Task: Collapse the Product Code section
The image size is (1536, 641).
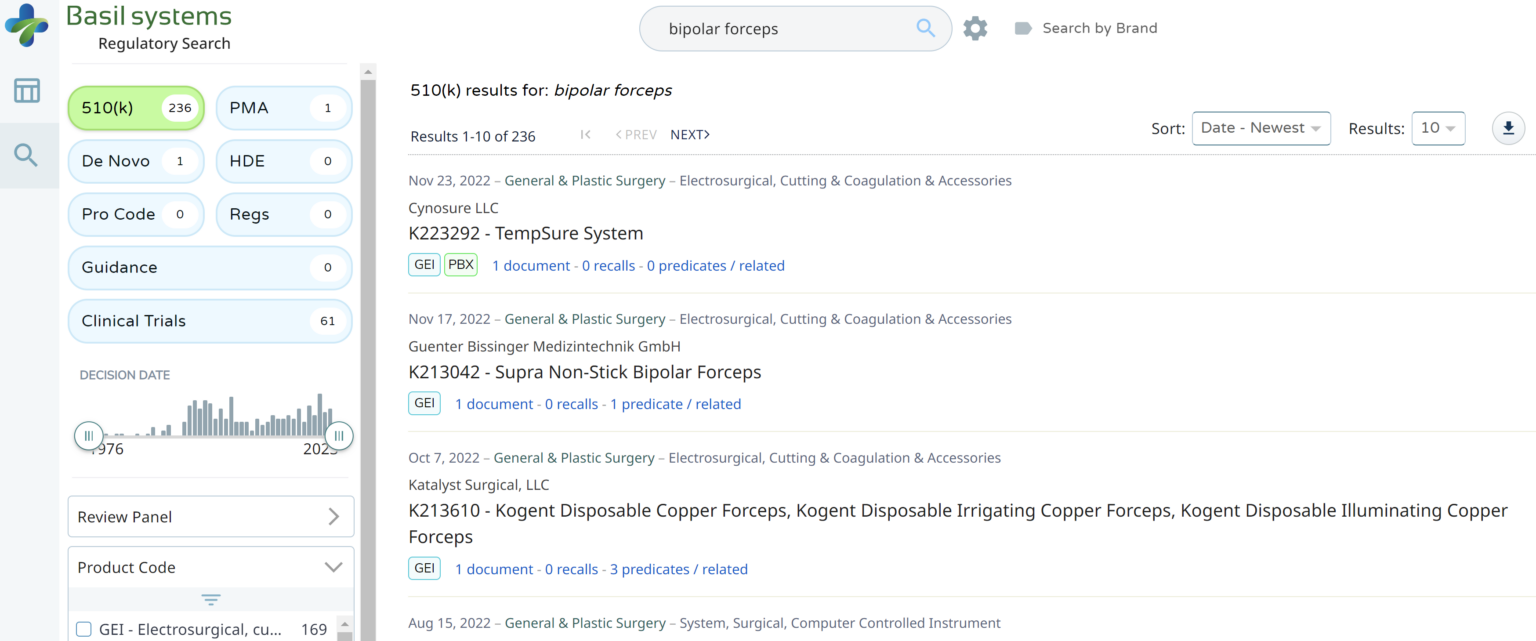Action: click(x=333, y=567)
